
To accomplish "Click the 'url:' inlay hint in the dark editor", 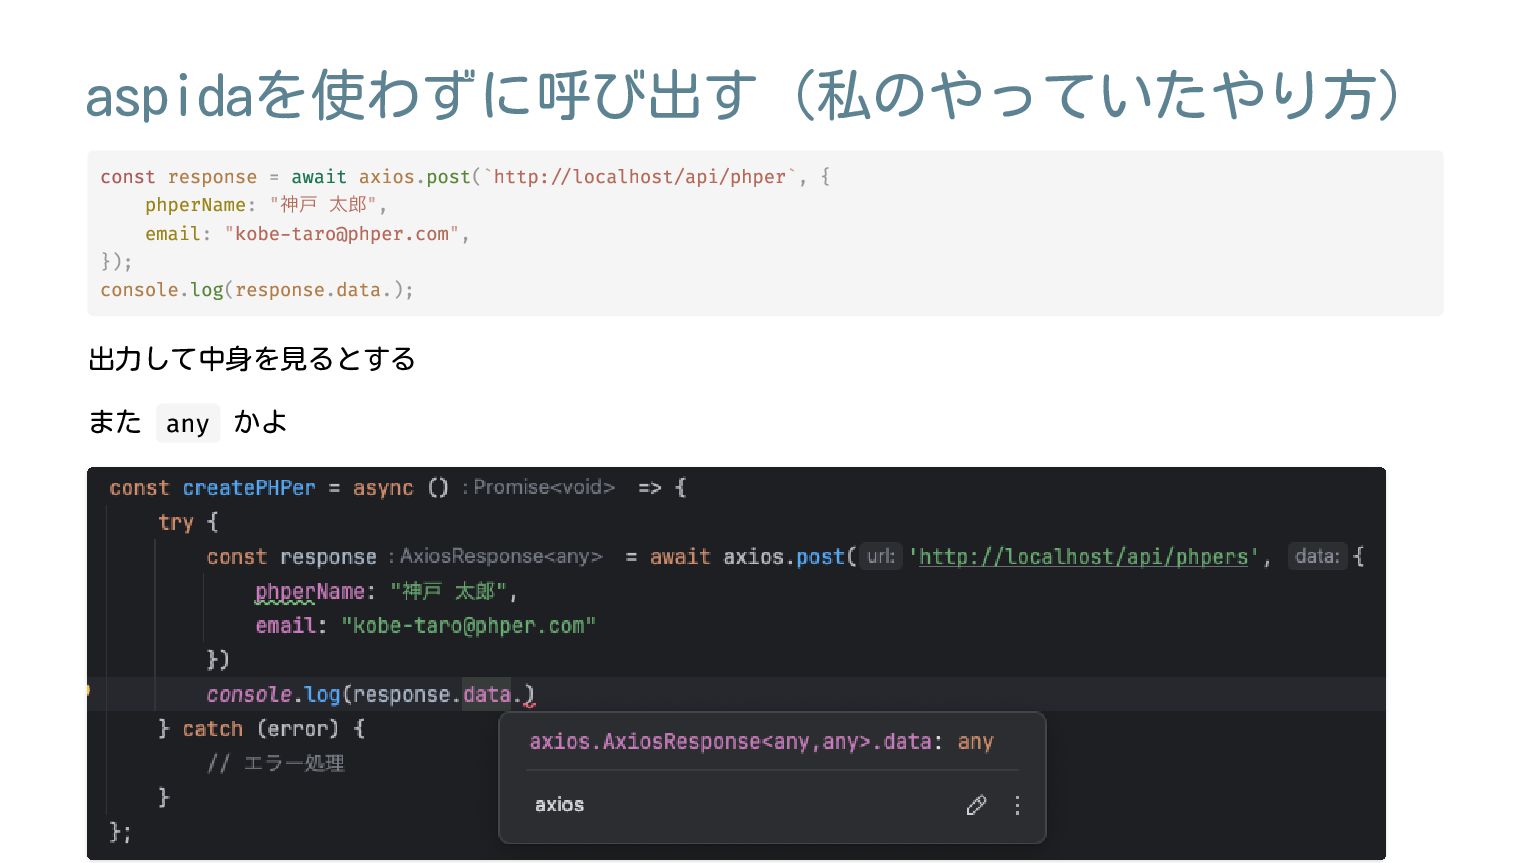I will pyautogui.click(x=881, y=556).
